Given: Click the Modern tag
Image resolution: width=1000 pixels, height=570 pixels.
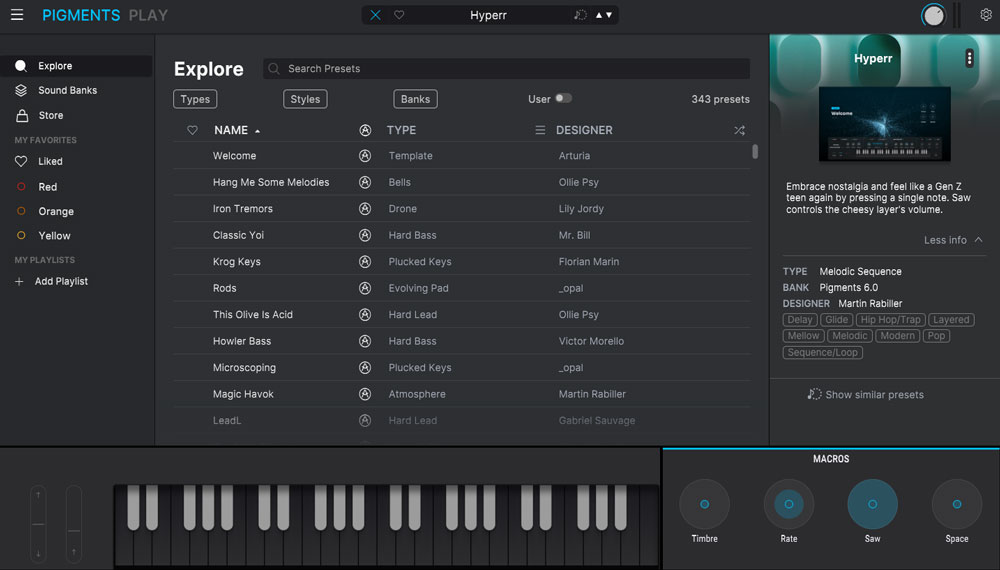Looking at the screenshot, I should 897,336.
